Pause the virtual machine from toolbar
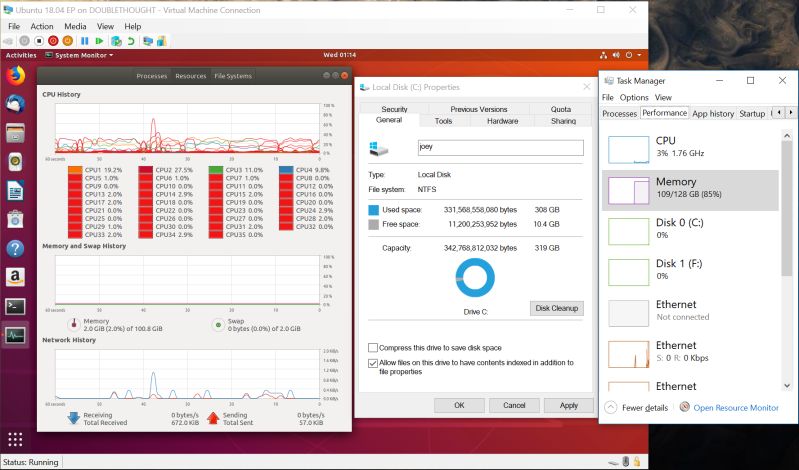 coord(85,41)
